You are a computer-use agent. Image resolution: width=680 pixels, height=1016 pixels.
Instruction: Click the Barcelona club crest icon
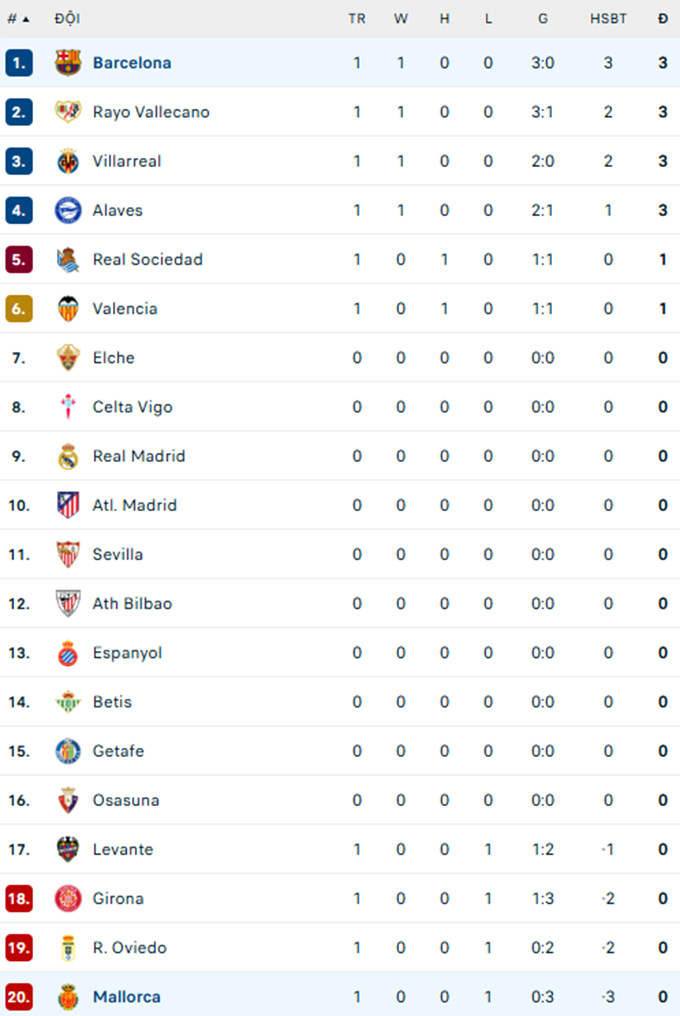(67, 63)
